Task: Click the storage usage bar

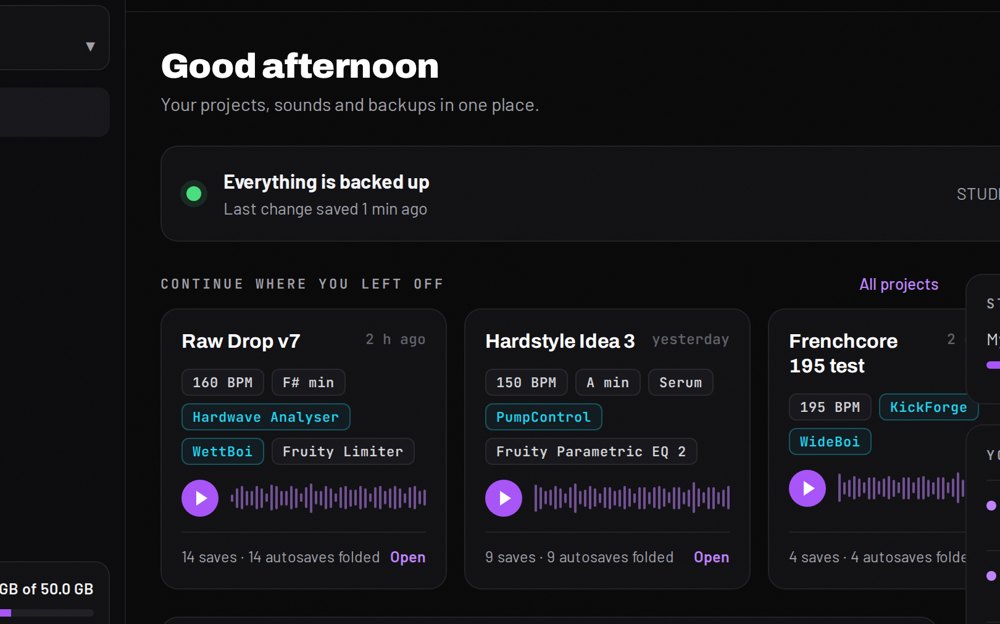Action: coord(47,613)
